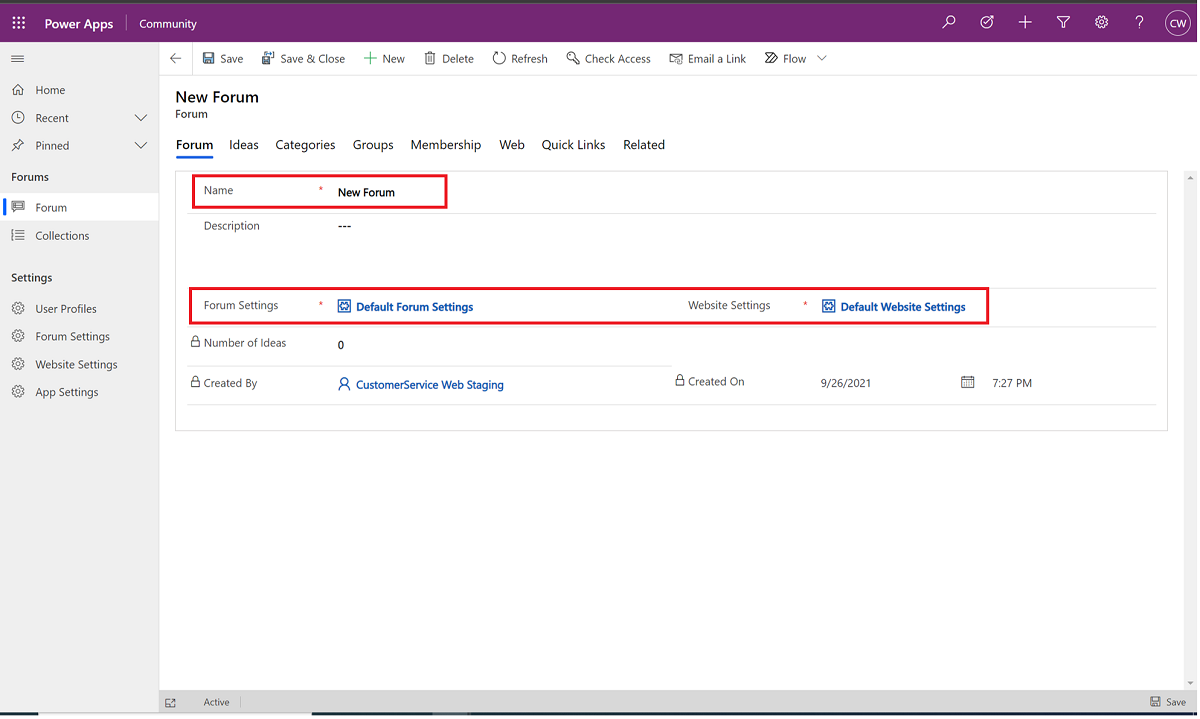Open the app launcher waffle icon
The height and width of the screenshot is (719, 1200).
[x=18, y=23]
